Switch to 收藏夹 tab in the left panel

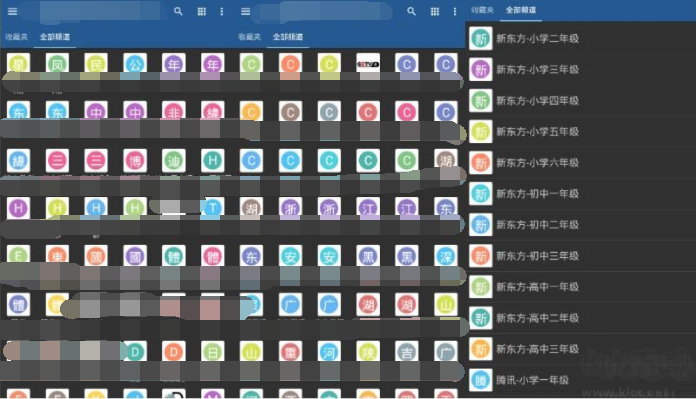pyautogui.click(x=16, y=37)
